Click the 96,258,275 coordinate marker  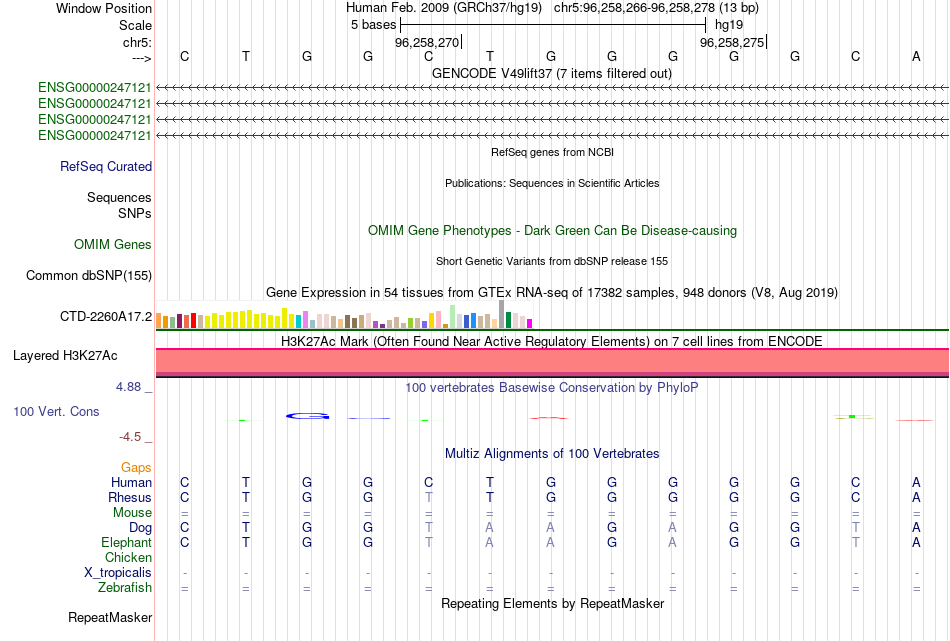pyautogui.click(x=732, y=42)
